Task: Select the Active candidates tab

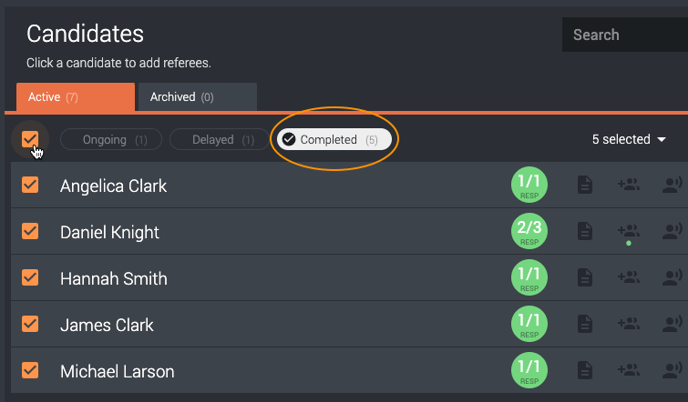Action: (x=75, y=97)
